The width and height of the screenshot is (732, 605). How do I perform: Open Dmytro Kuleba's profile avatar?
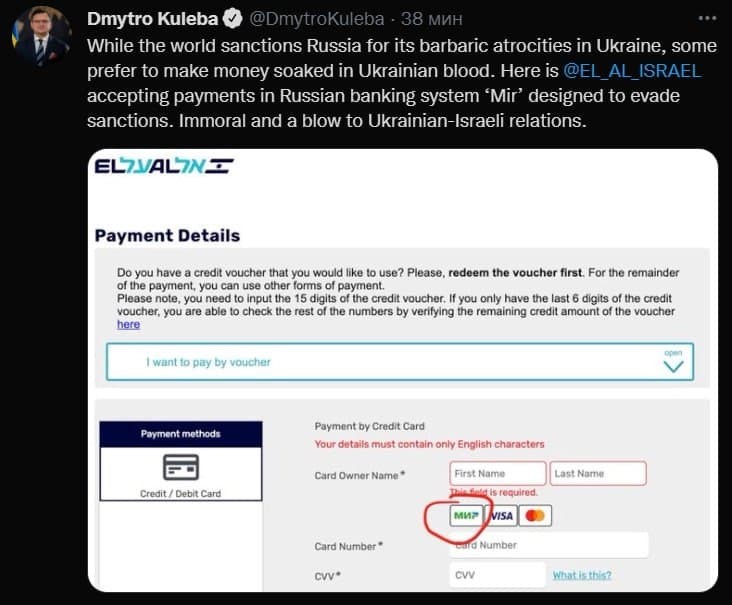pos(41,36)
